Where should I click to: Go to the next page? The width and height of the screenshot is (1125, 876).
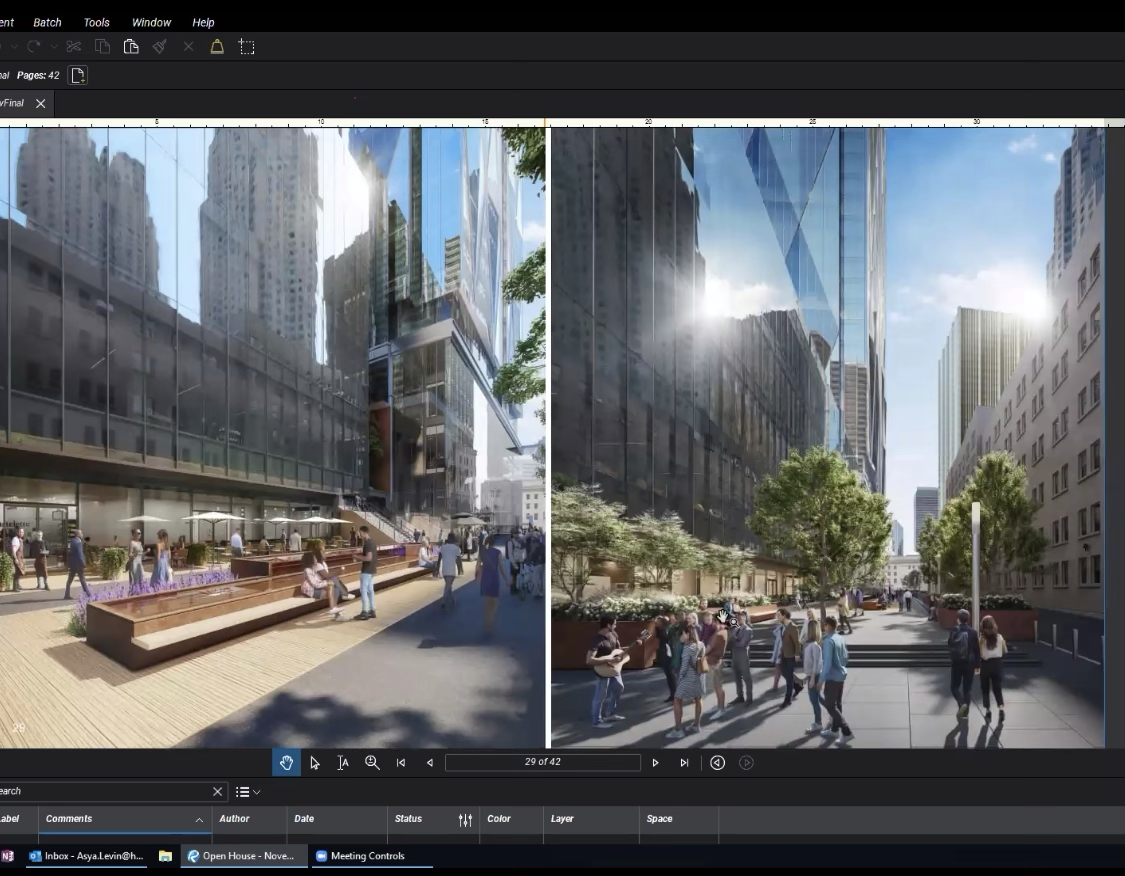coord(655,763)
